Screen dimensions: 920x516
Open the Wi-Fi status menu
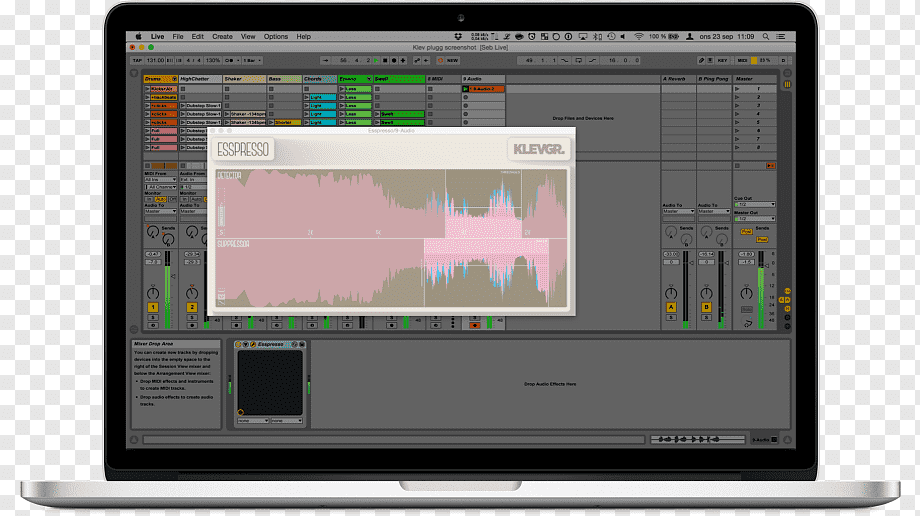638,36
